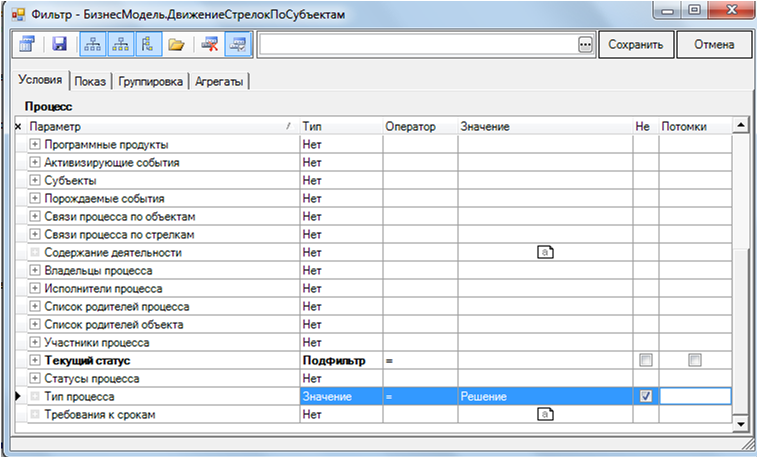
Task: Click the scrollbar down arrow in grid
Action: click(740, 425)
